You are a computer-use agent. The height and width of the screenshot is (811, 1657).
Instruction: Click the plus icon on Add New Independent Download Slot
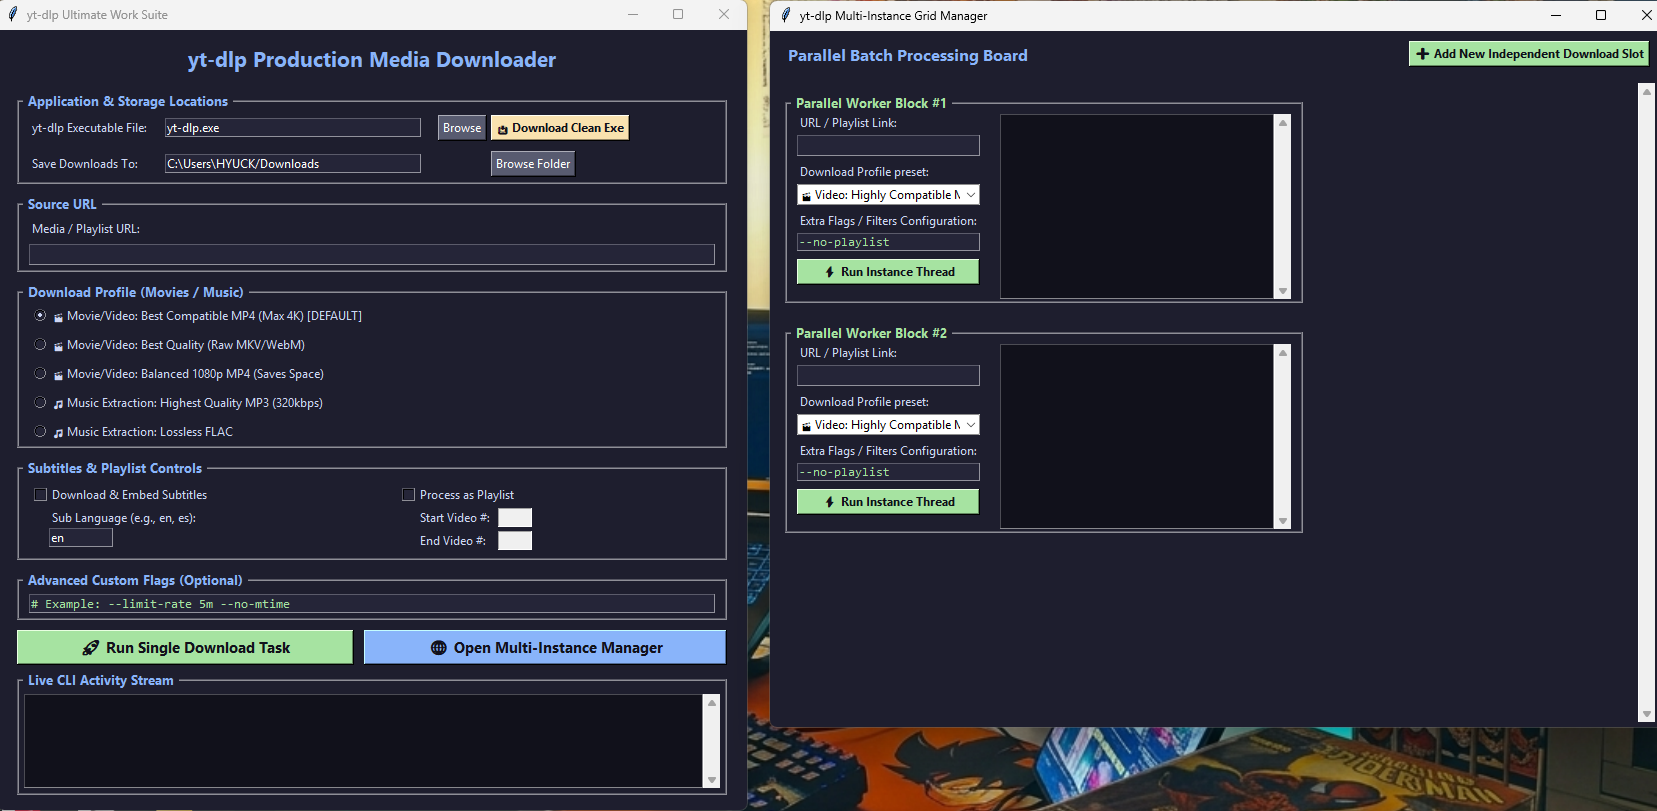(1422, 54)
